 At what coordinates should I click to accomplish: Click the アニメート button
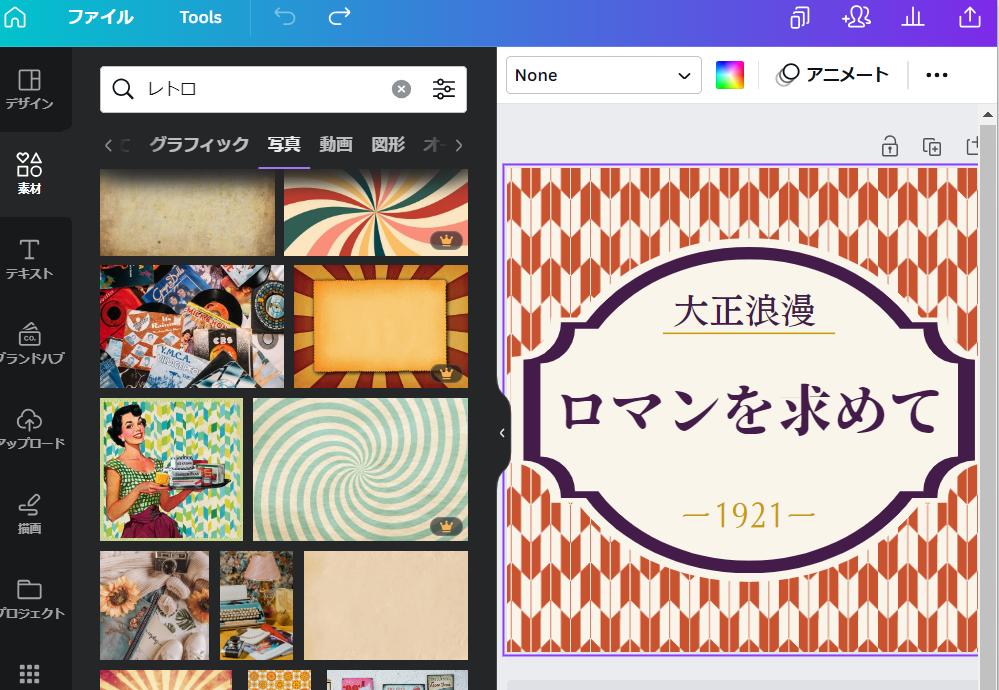832,75
